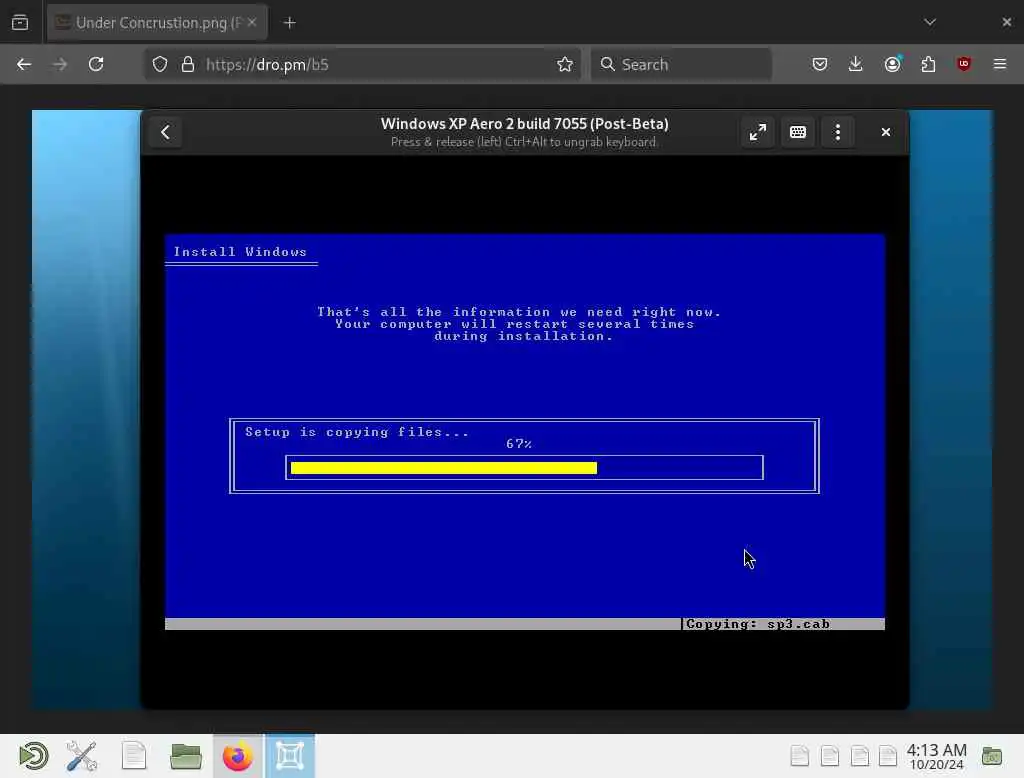Switch to Firefox in the taskbar
The image size is (1024, 778).
238,756
